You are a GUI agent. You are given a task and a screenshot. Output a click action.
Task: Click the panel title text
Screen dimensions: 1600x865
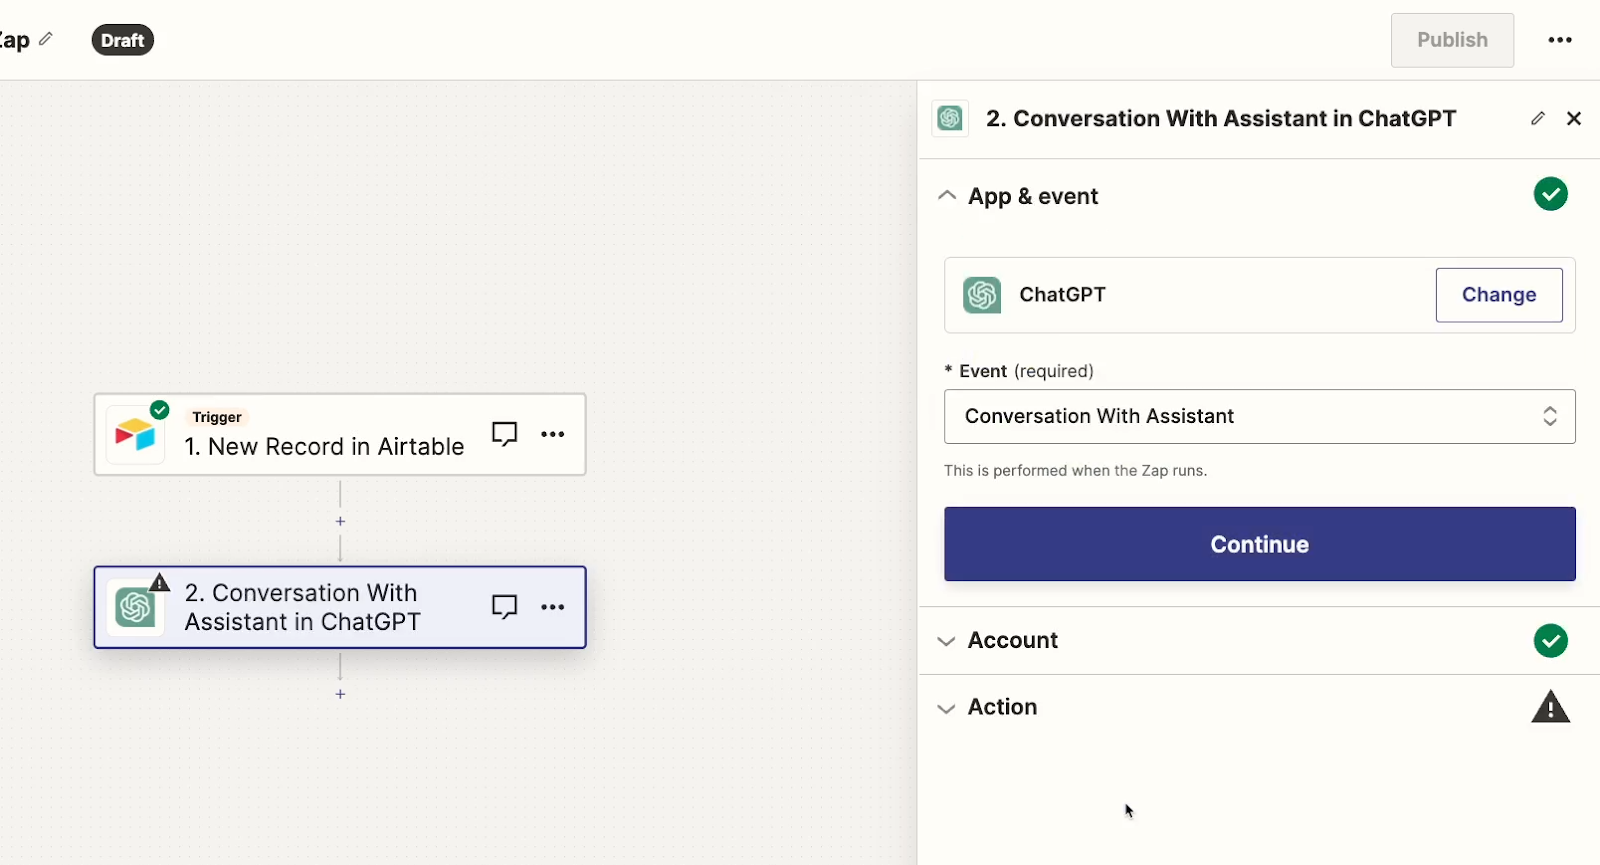click(x=1221, y=118)
